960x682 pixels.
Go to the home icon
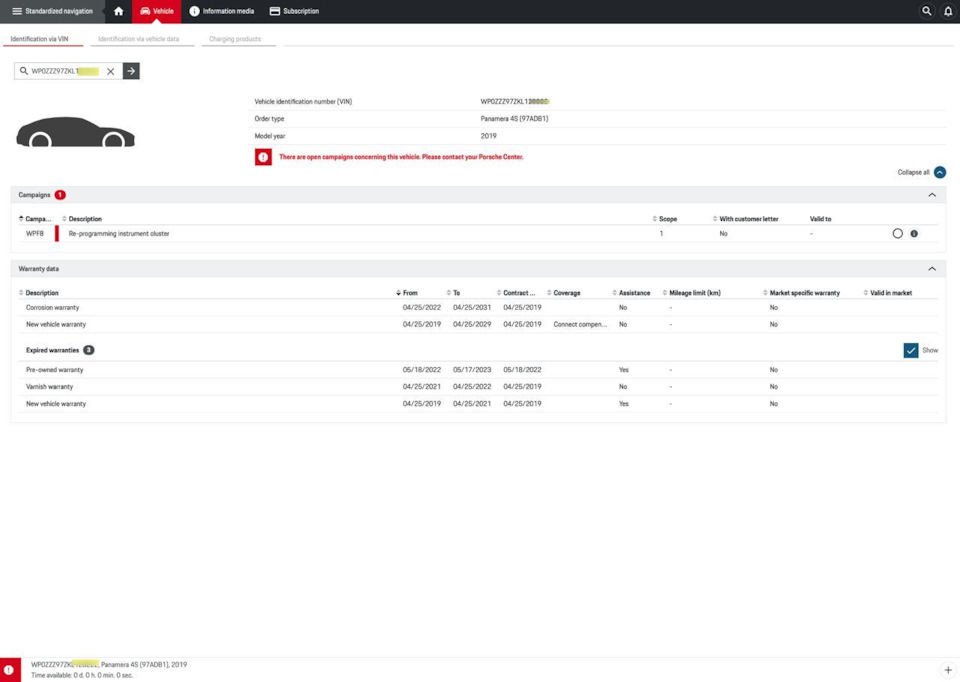coord(119,11)
